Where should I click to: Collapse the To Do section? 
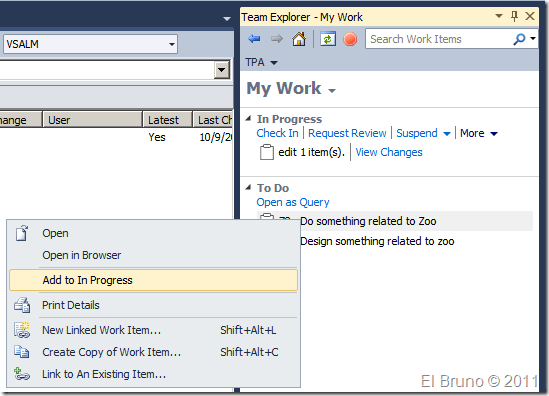pyautogui.click(x=248, y=188)
